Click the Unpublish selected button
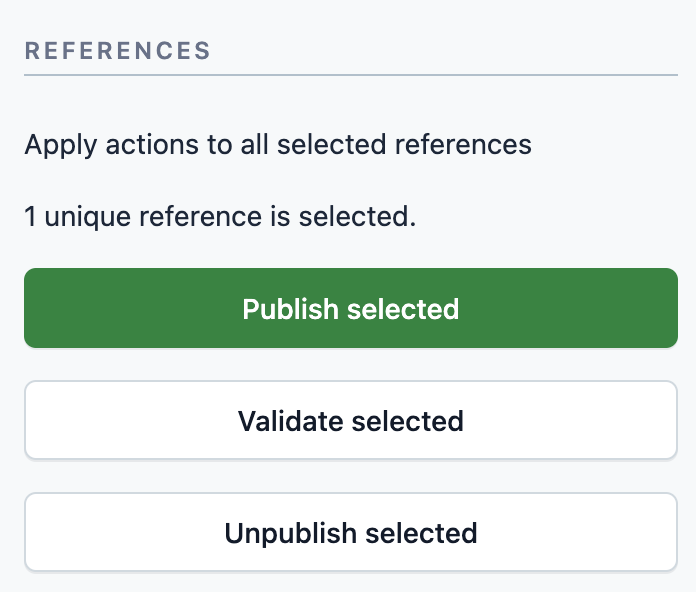The width and height of the screenshot is (696, 592). tap(350, 532)
